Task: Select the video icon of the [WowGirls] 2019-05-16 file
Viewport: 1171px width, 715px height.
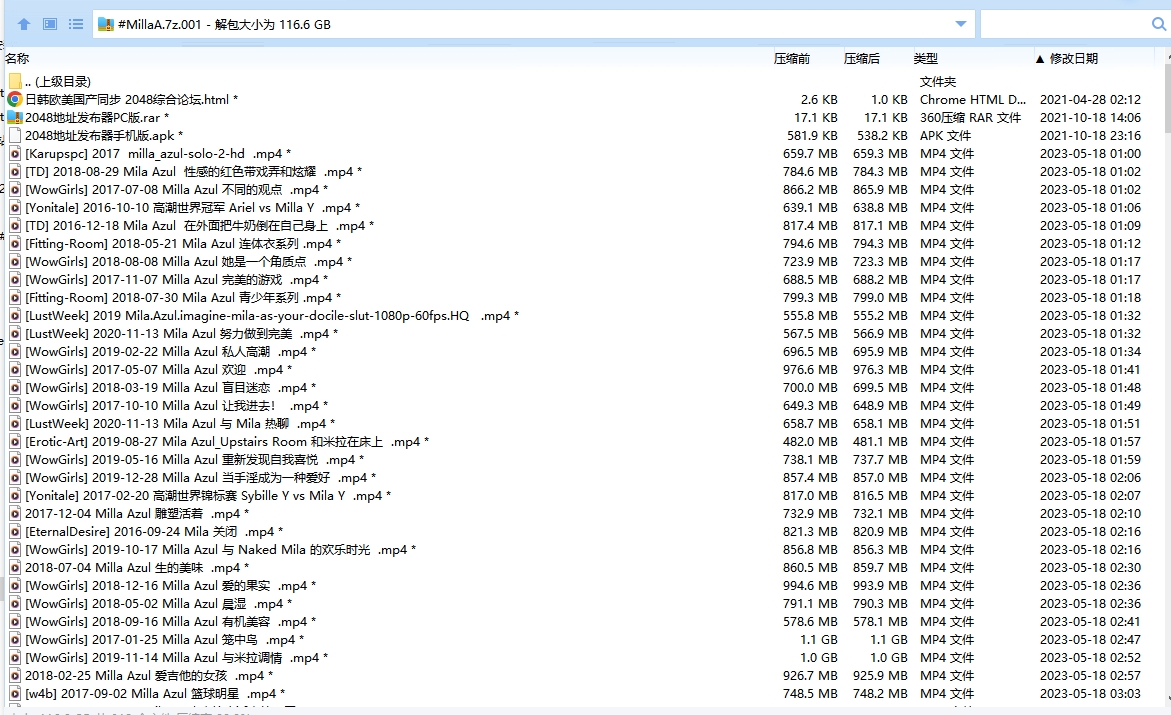Action: pyautogui.click(x=15, y=459)
